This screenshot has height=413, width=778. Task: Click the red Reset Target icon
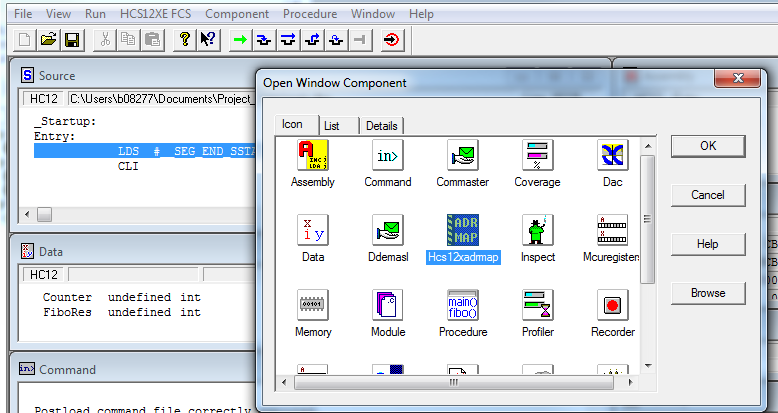[392, 40]
